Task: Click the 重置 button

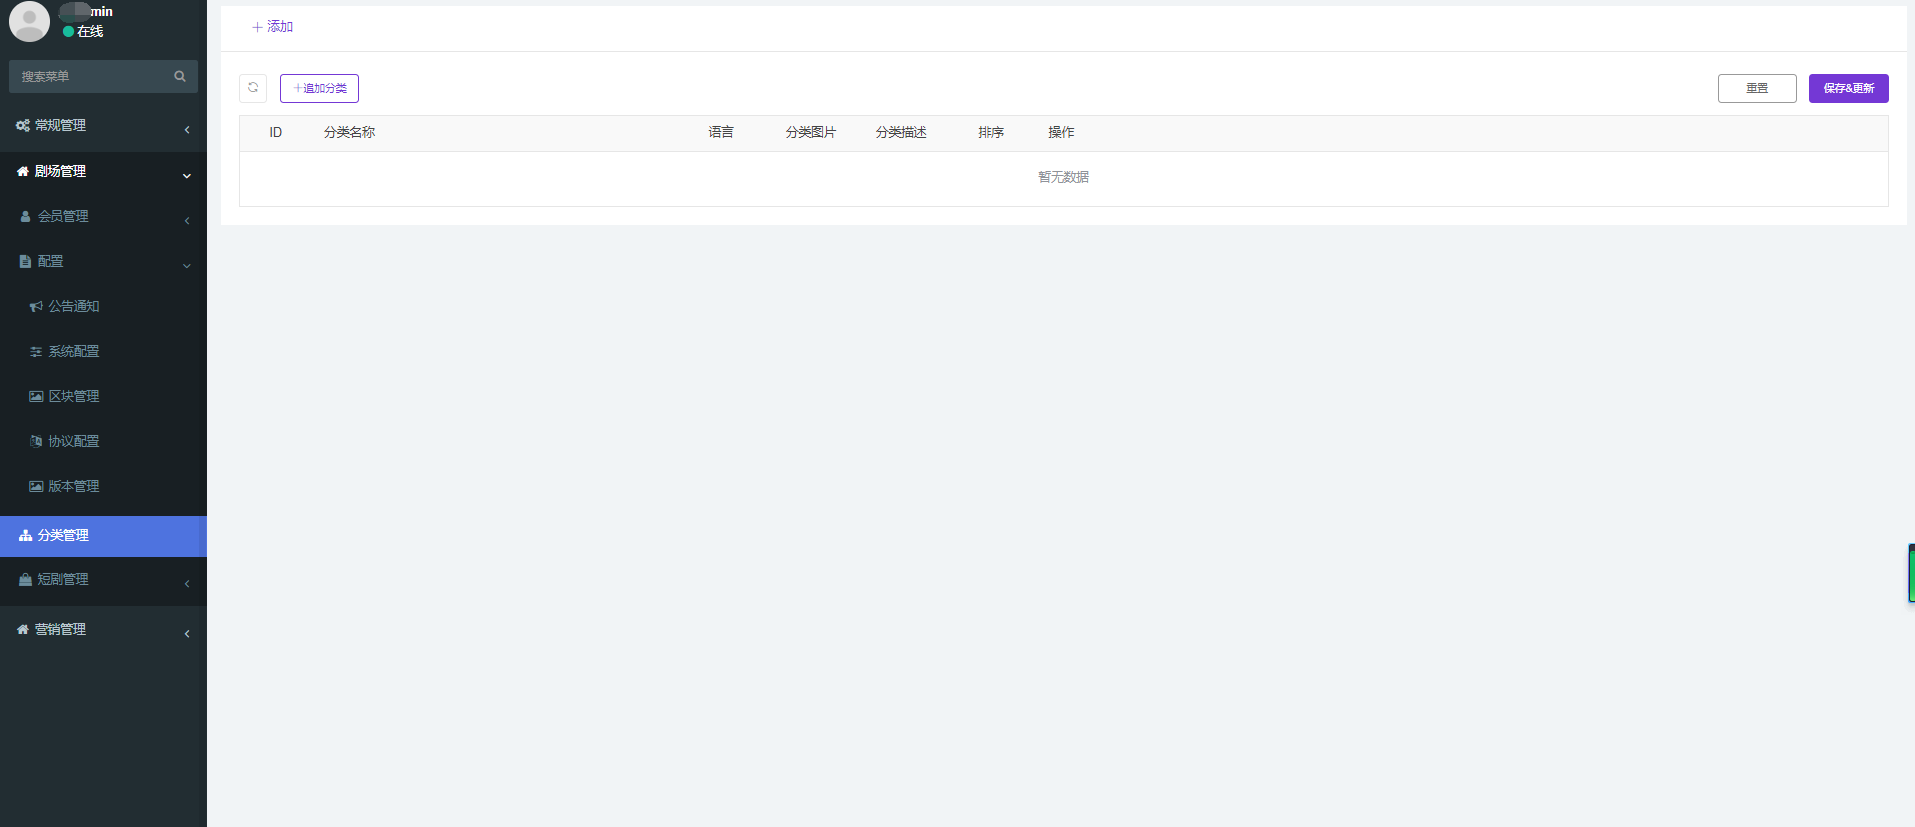Action: [x=1756, y=88]
